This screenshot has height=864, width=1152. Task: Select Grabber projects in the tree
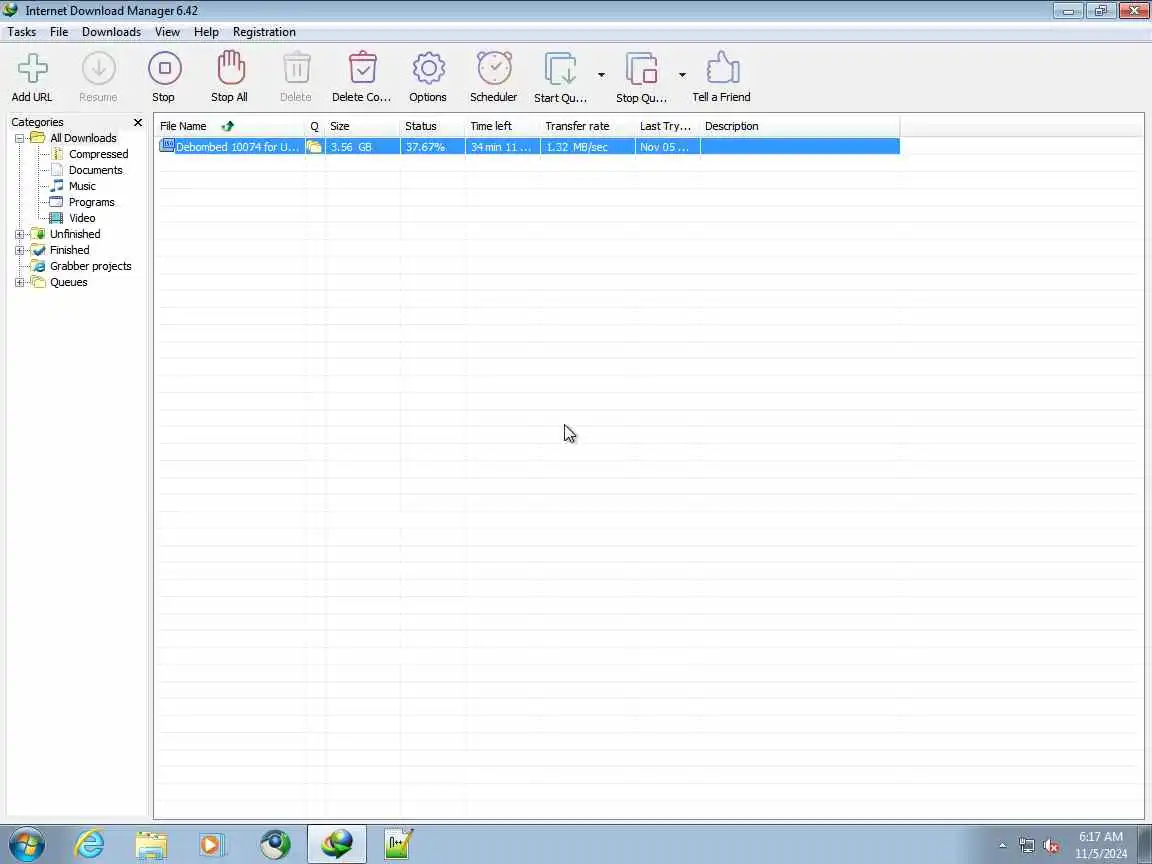click(90, 266)
